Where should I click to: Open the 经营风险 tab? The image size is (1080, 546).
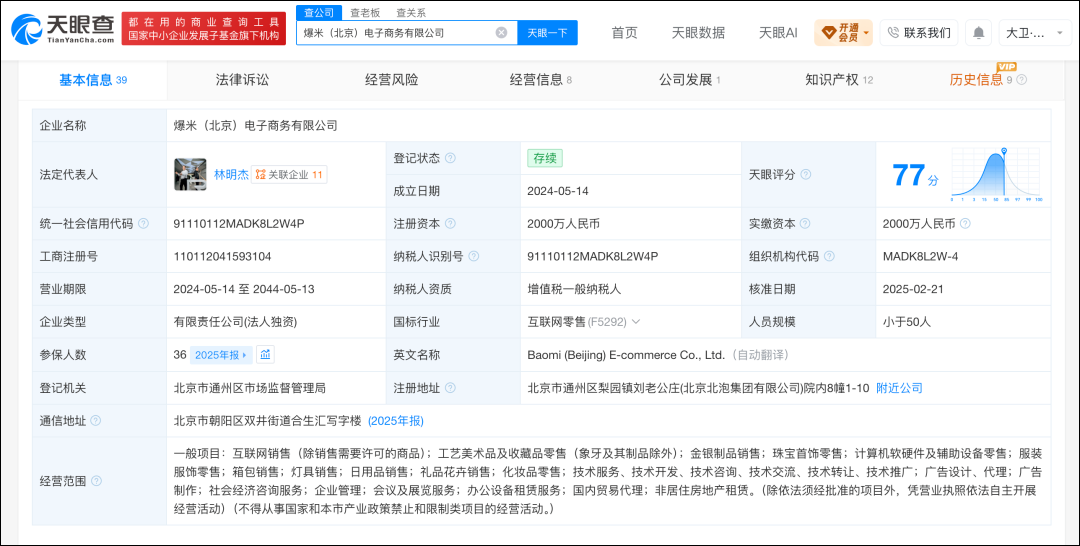point(391,80)
